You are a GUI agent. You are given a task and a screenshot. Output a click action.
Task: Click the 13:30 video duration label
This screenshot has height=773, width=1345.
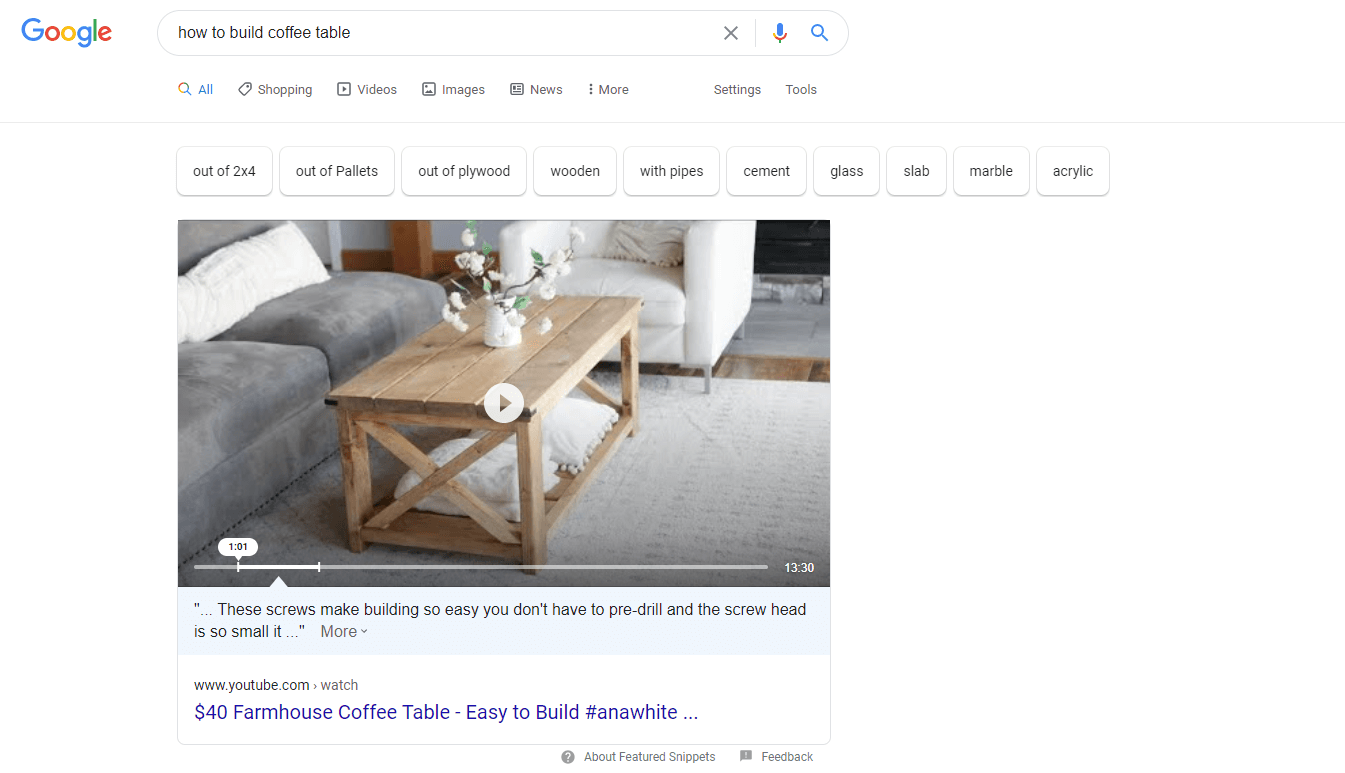tap(799, 568)
